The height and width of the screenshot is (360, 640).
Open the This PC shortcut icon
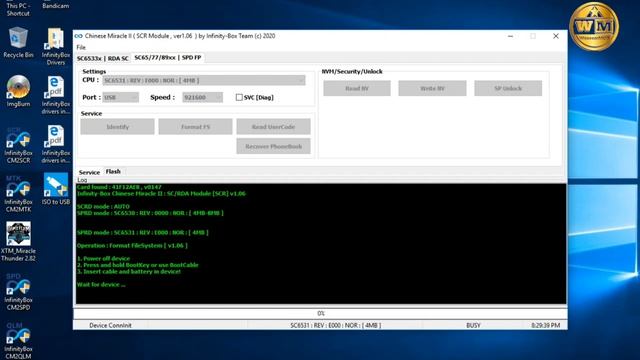pyautogui.click(x=18, y=9)
